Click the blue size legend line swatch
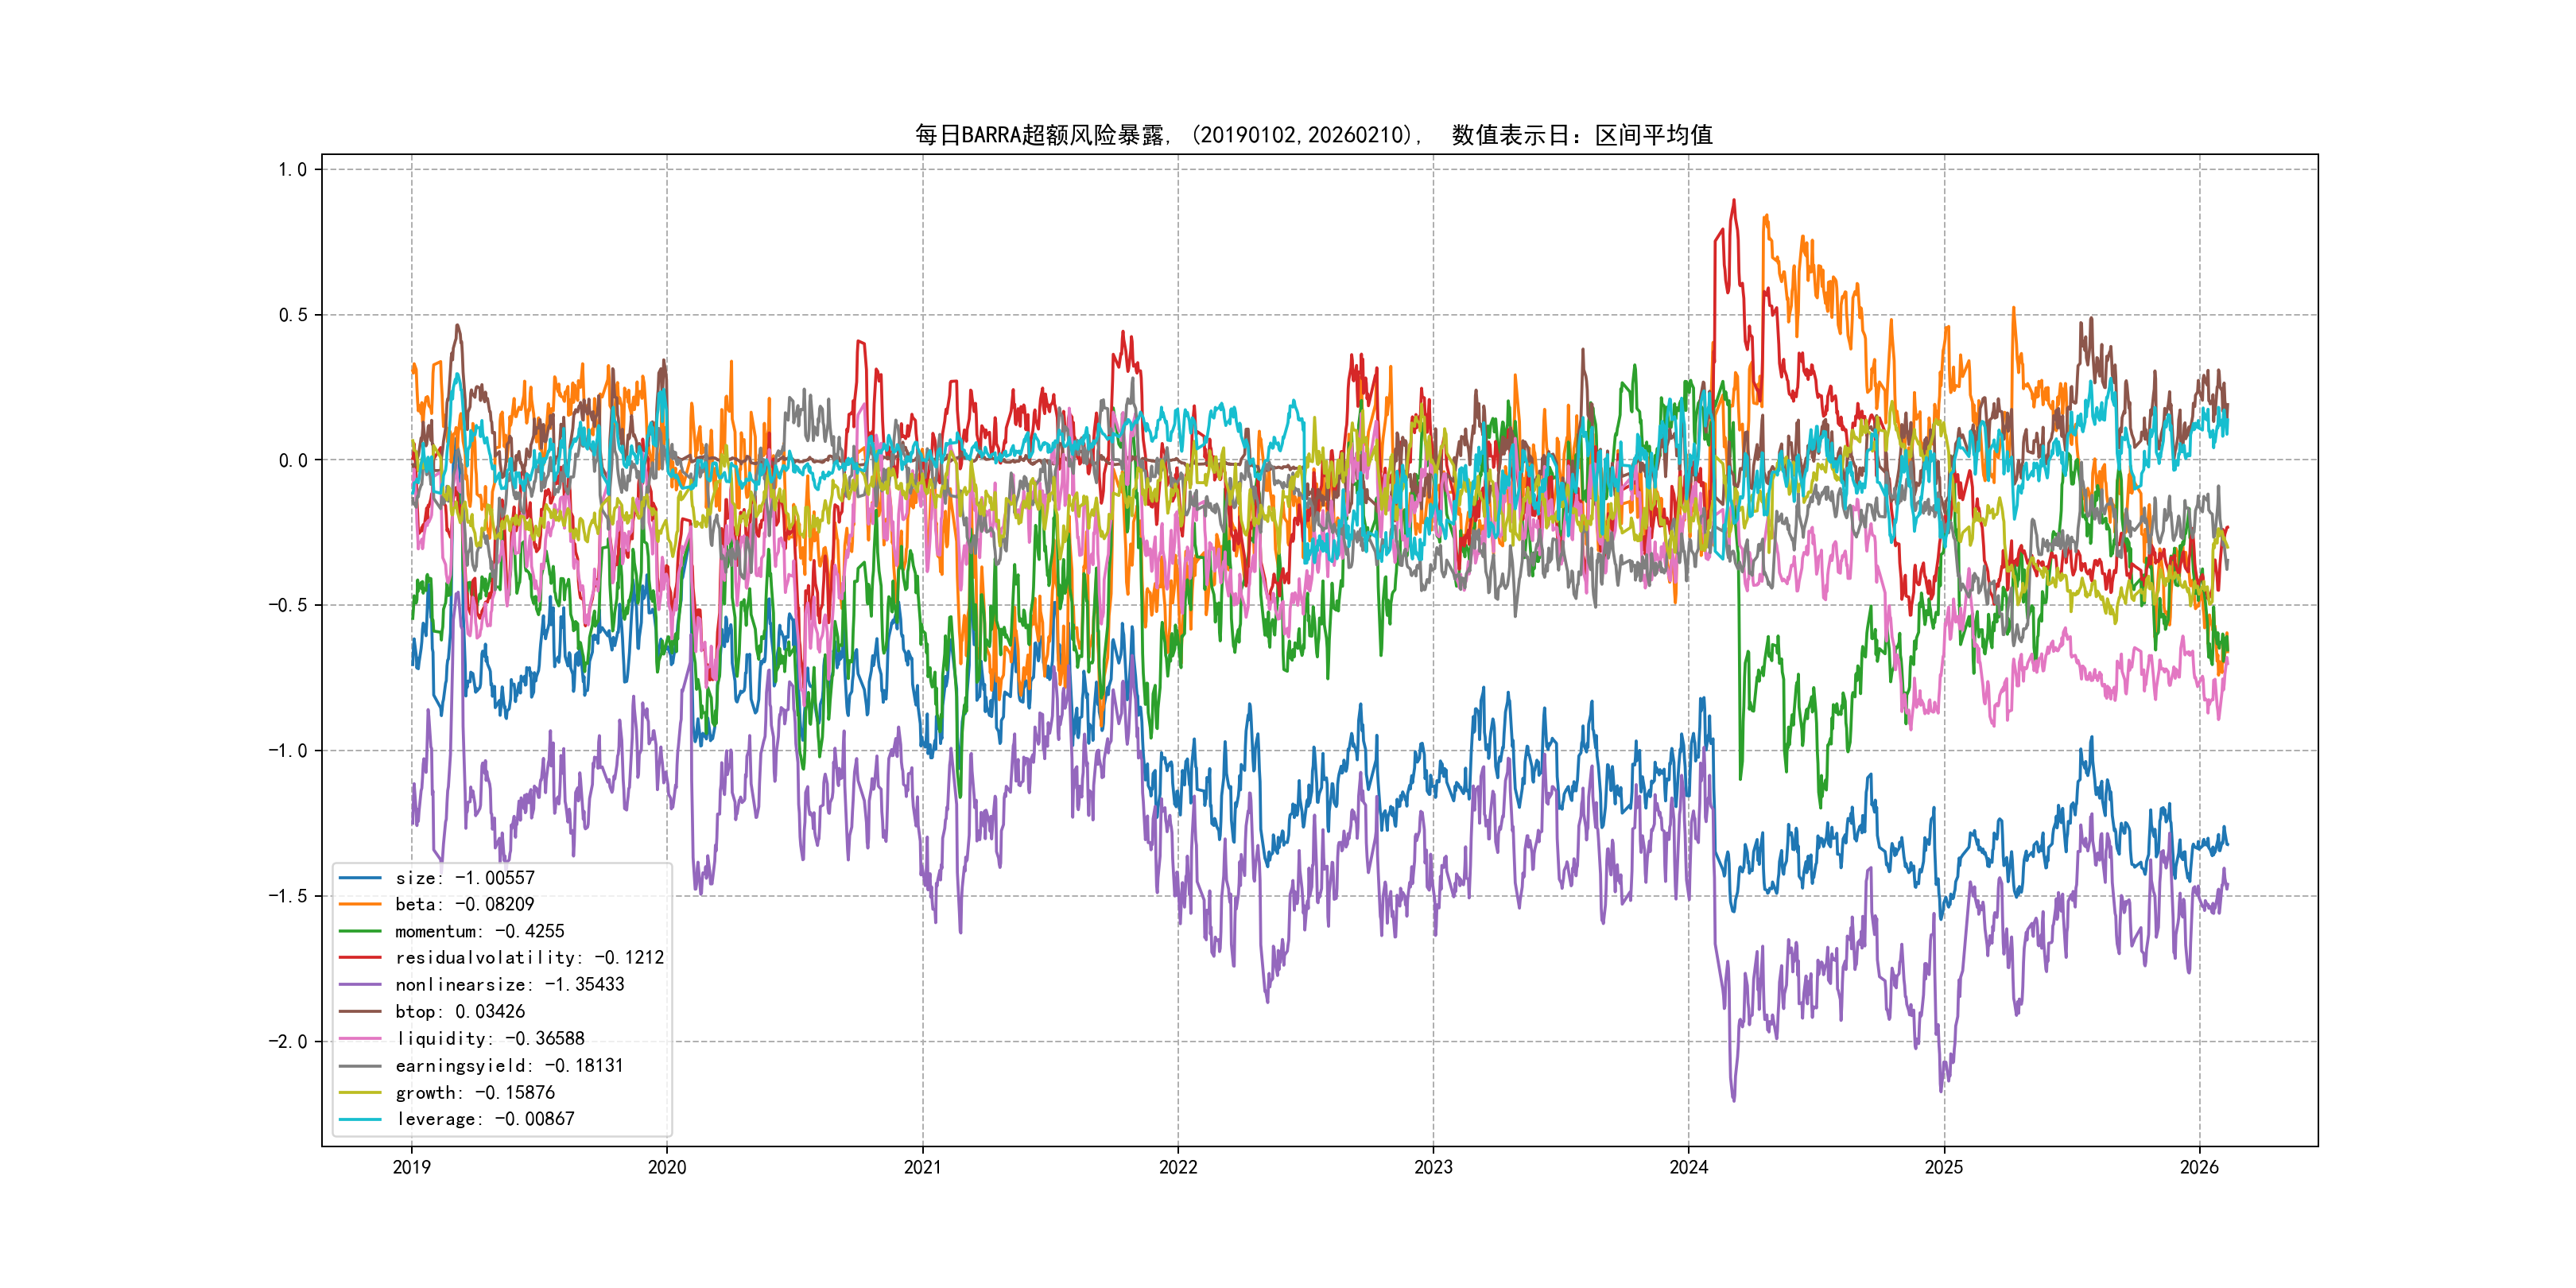 pos(360,878)
